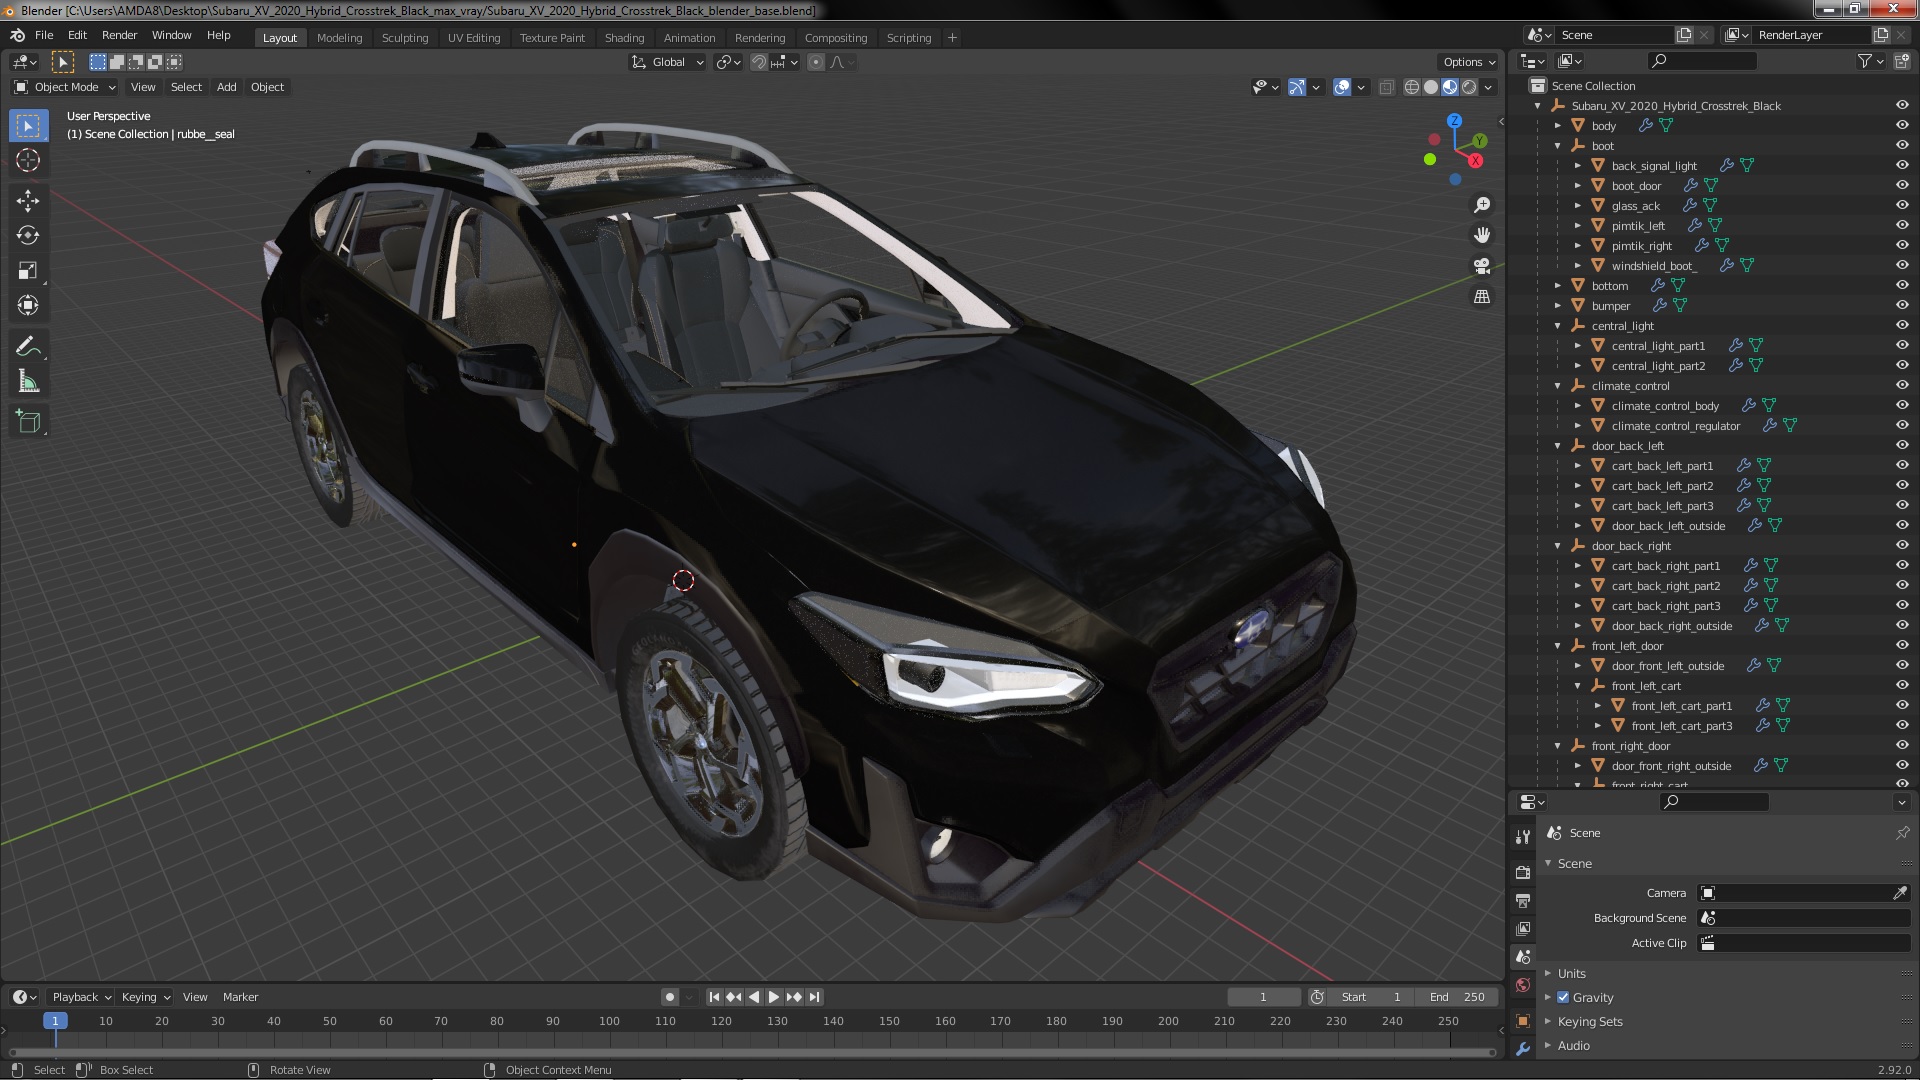Open the Render properties tab
The image size is (1920, 1080).
(x=1523, y=872)
